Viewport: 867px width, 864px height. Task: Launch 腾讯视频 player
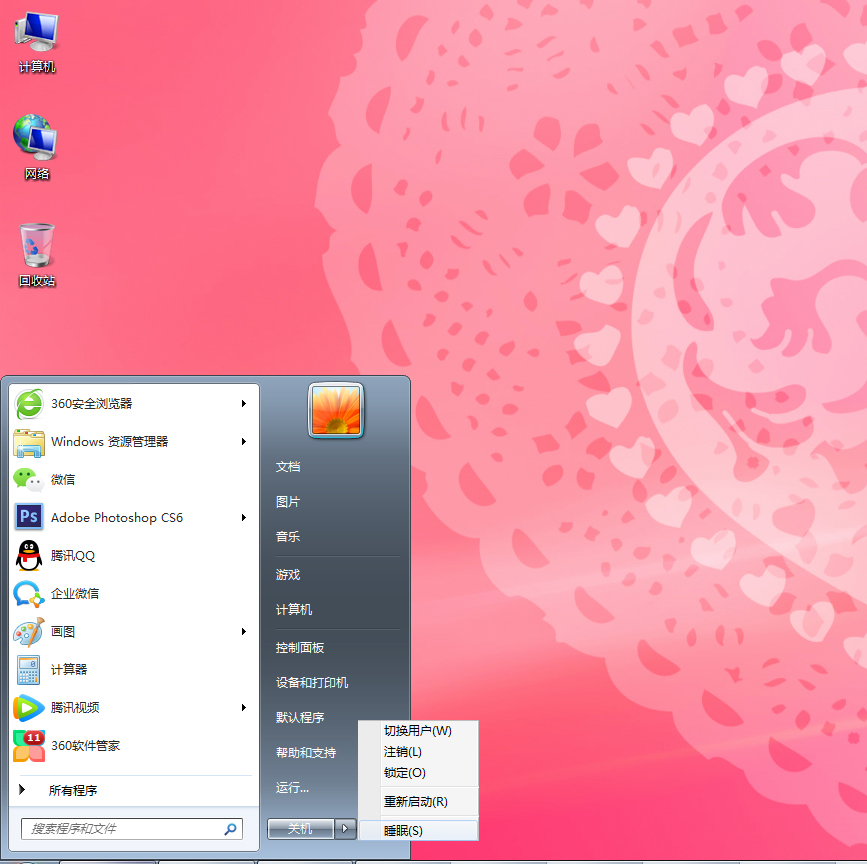tap(133, 708)
